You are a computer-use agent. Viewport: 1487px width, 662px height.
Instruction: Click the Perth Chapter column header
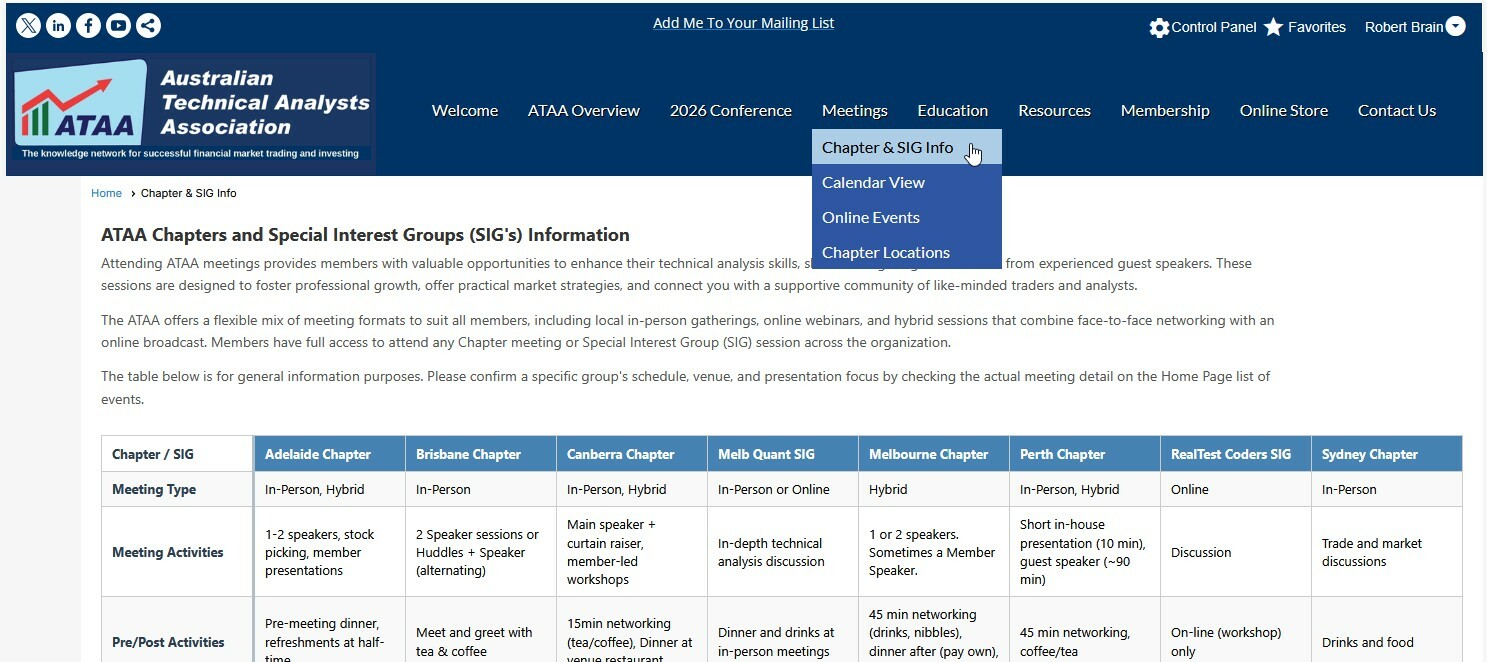tap(1085, 454)
